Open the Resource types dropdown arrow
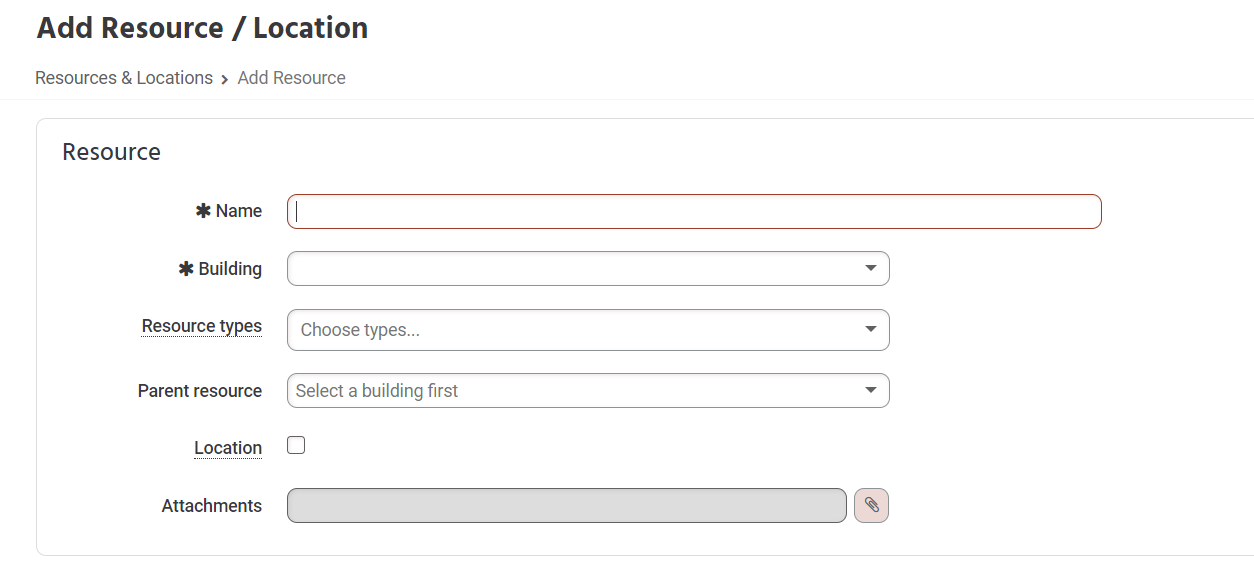The height and width of the screenshot is (580, 1254). tap(871, 329)
